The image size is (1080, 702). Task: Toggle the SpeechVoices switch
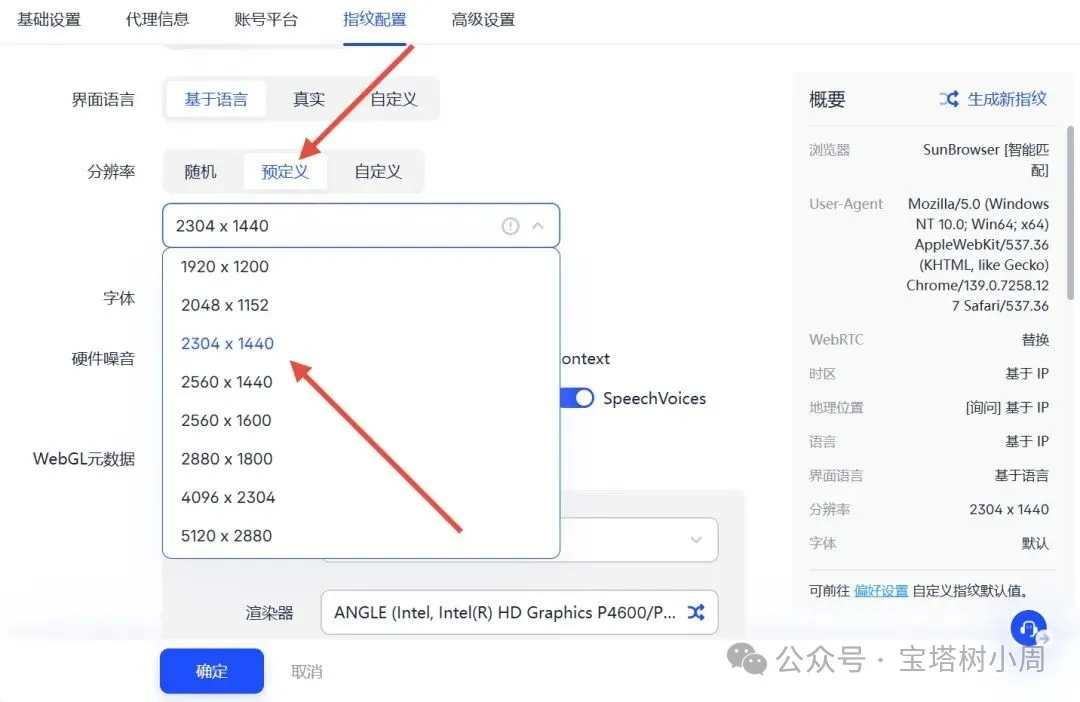coord(577,398)
